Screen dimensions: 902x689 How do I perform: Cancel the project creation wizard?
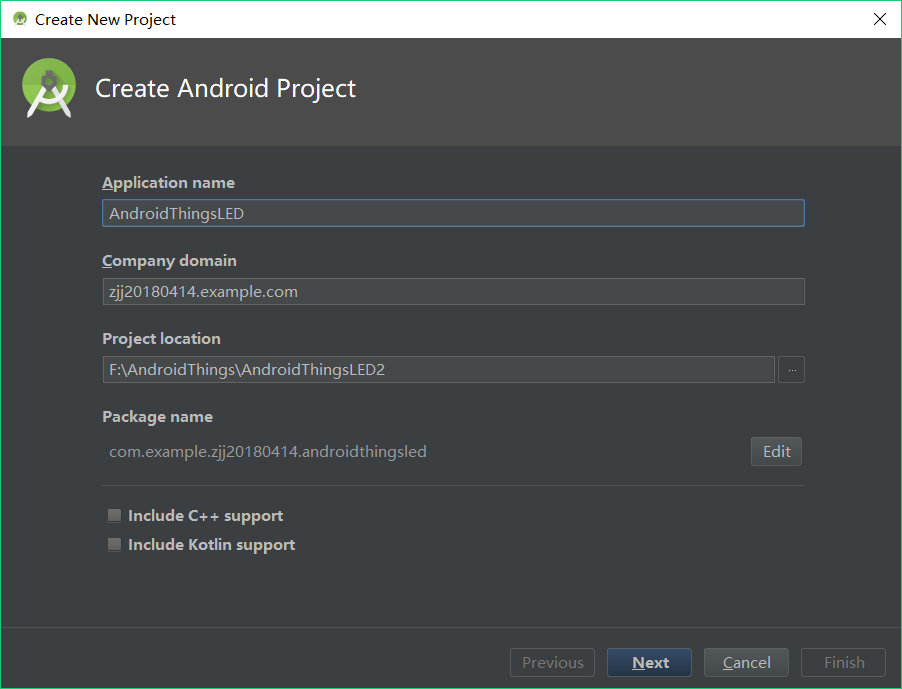pos(746,663)
